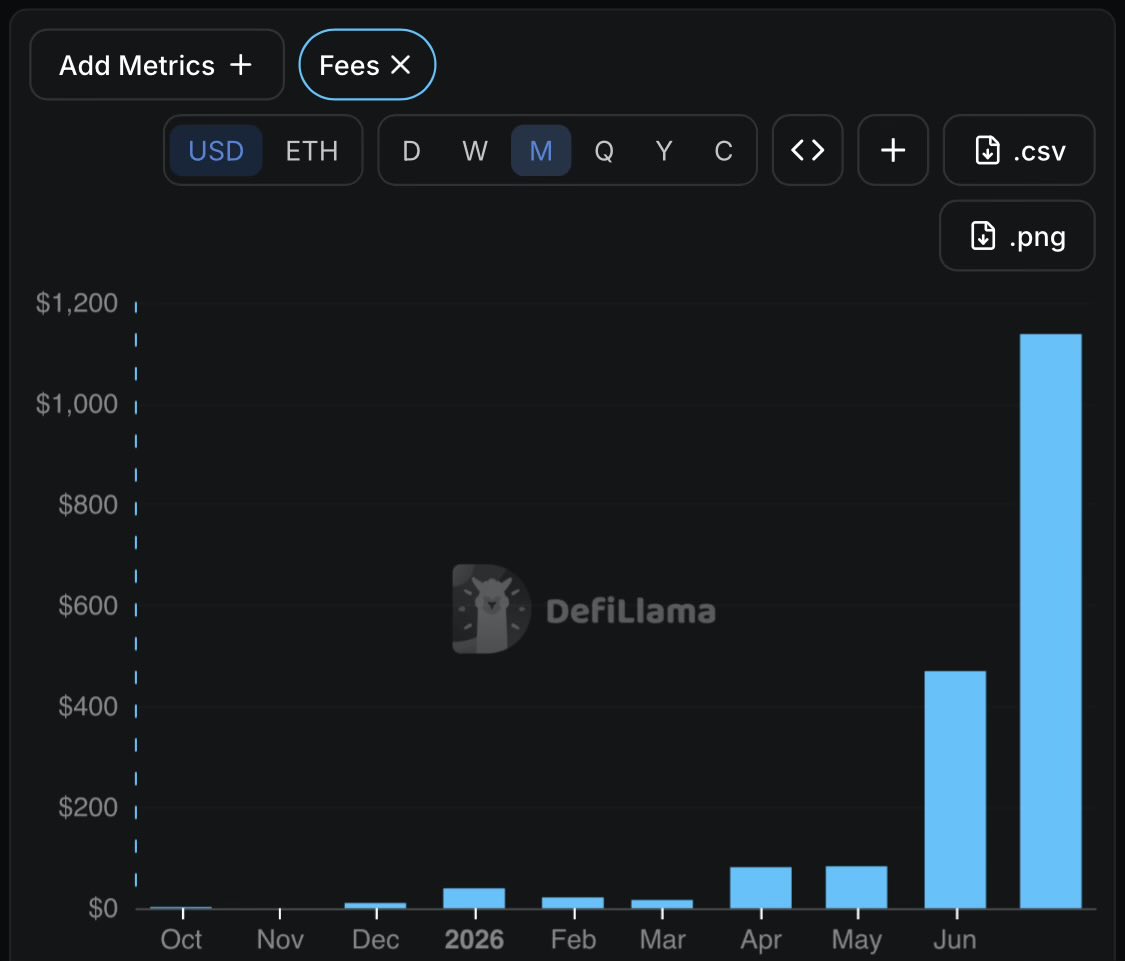Click the plus icon next to embed
1125x961 pixels.
pos(893,150)
